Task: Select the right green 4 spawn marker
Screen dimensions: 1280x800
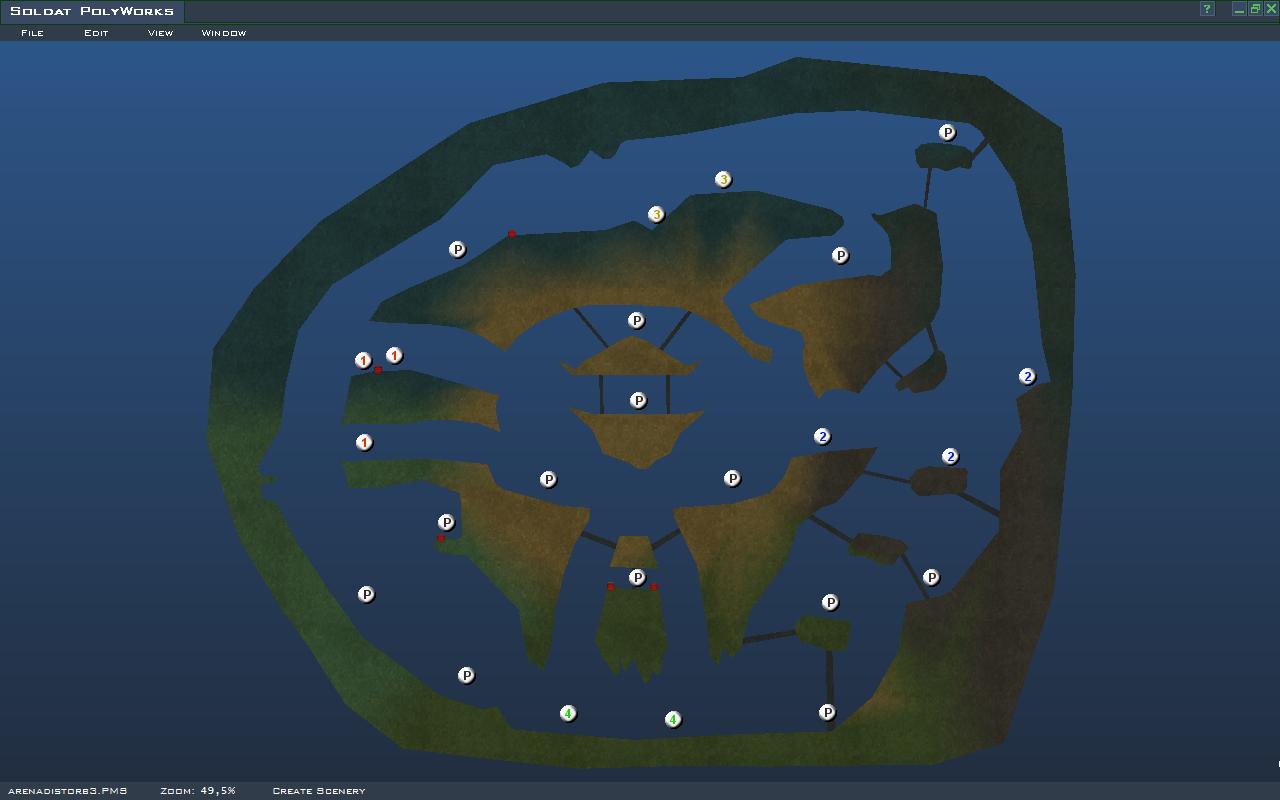Action: [673, 720]
